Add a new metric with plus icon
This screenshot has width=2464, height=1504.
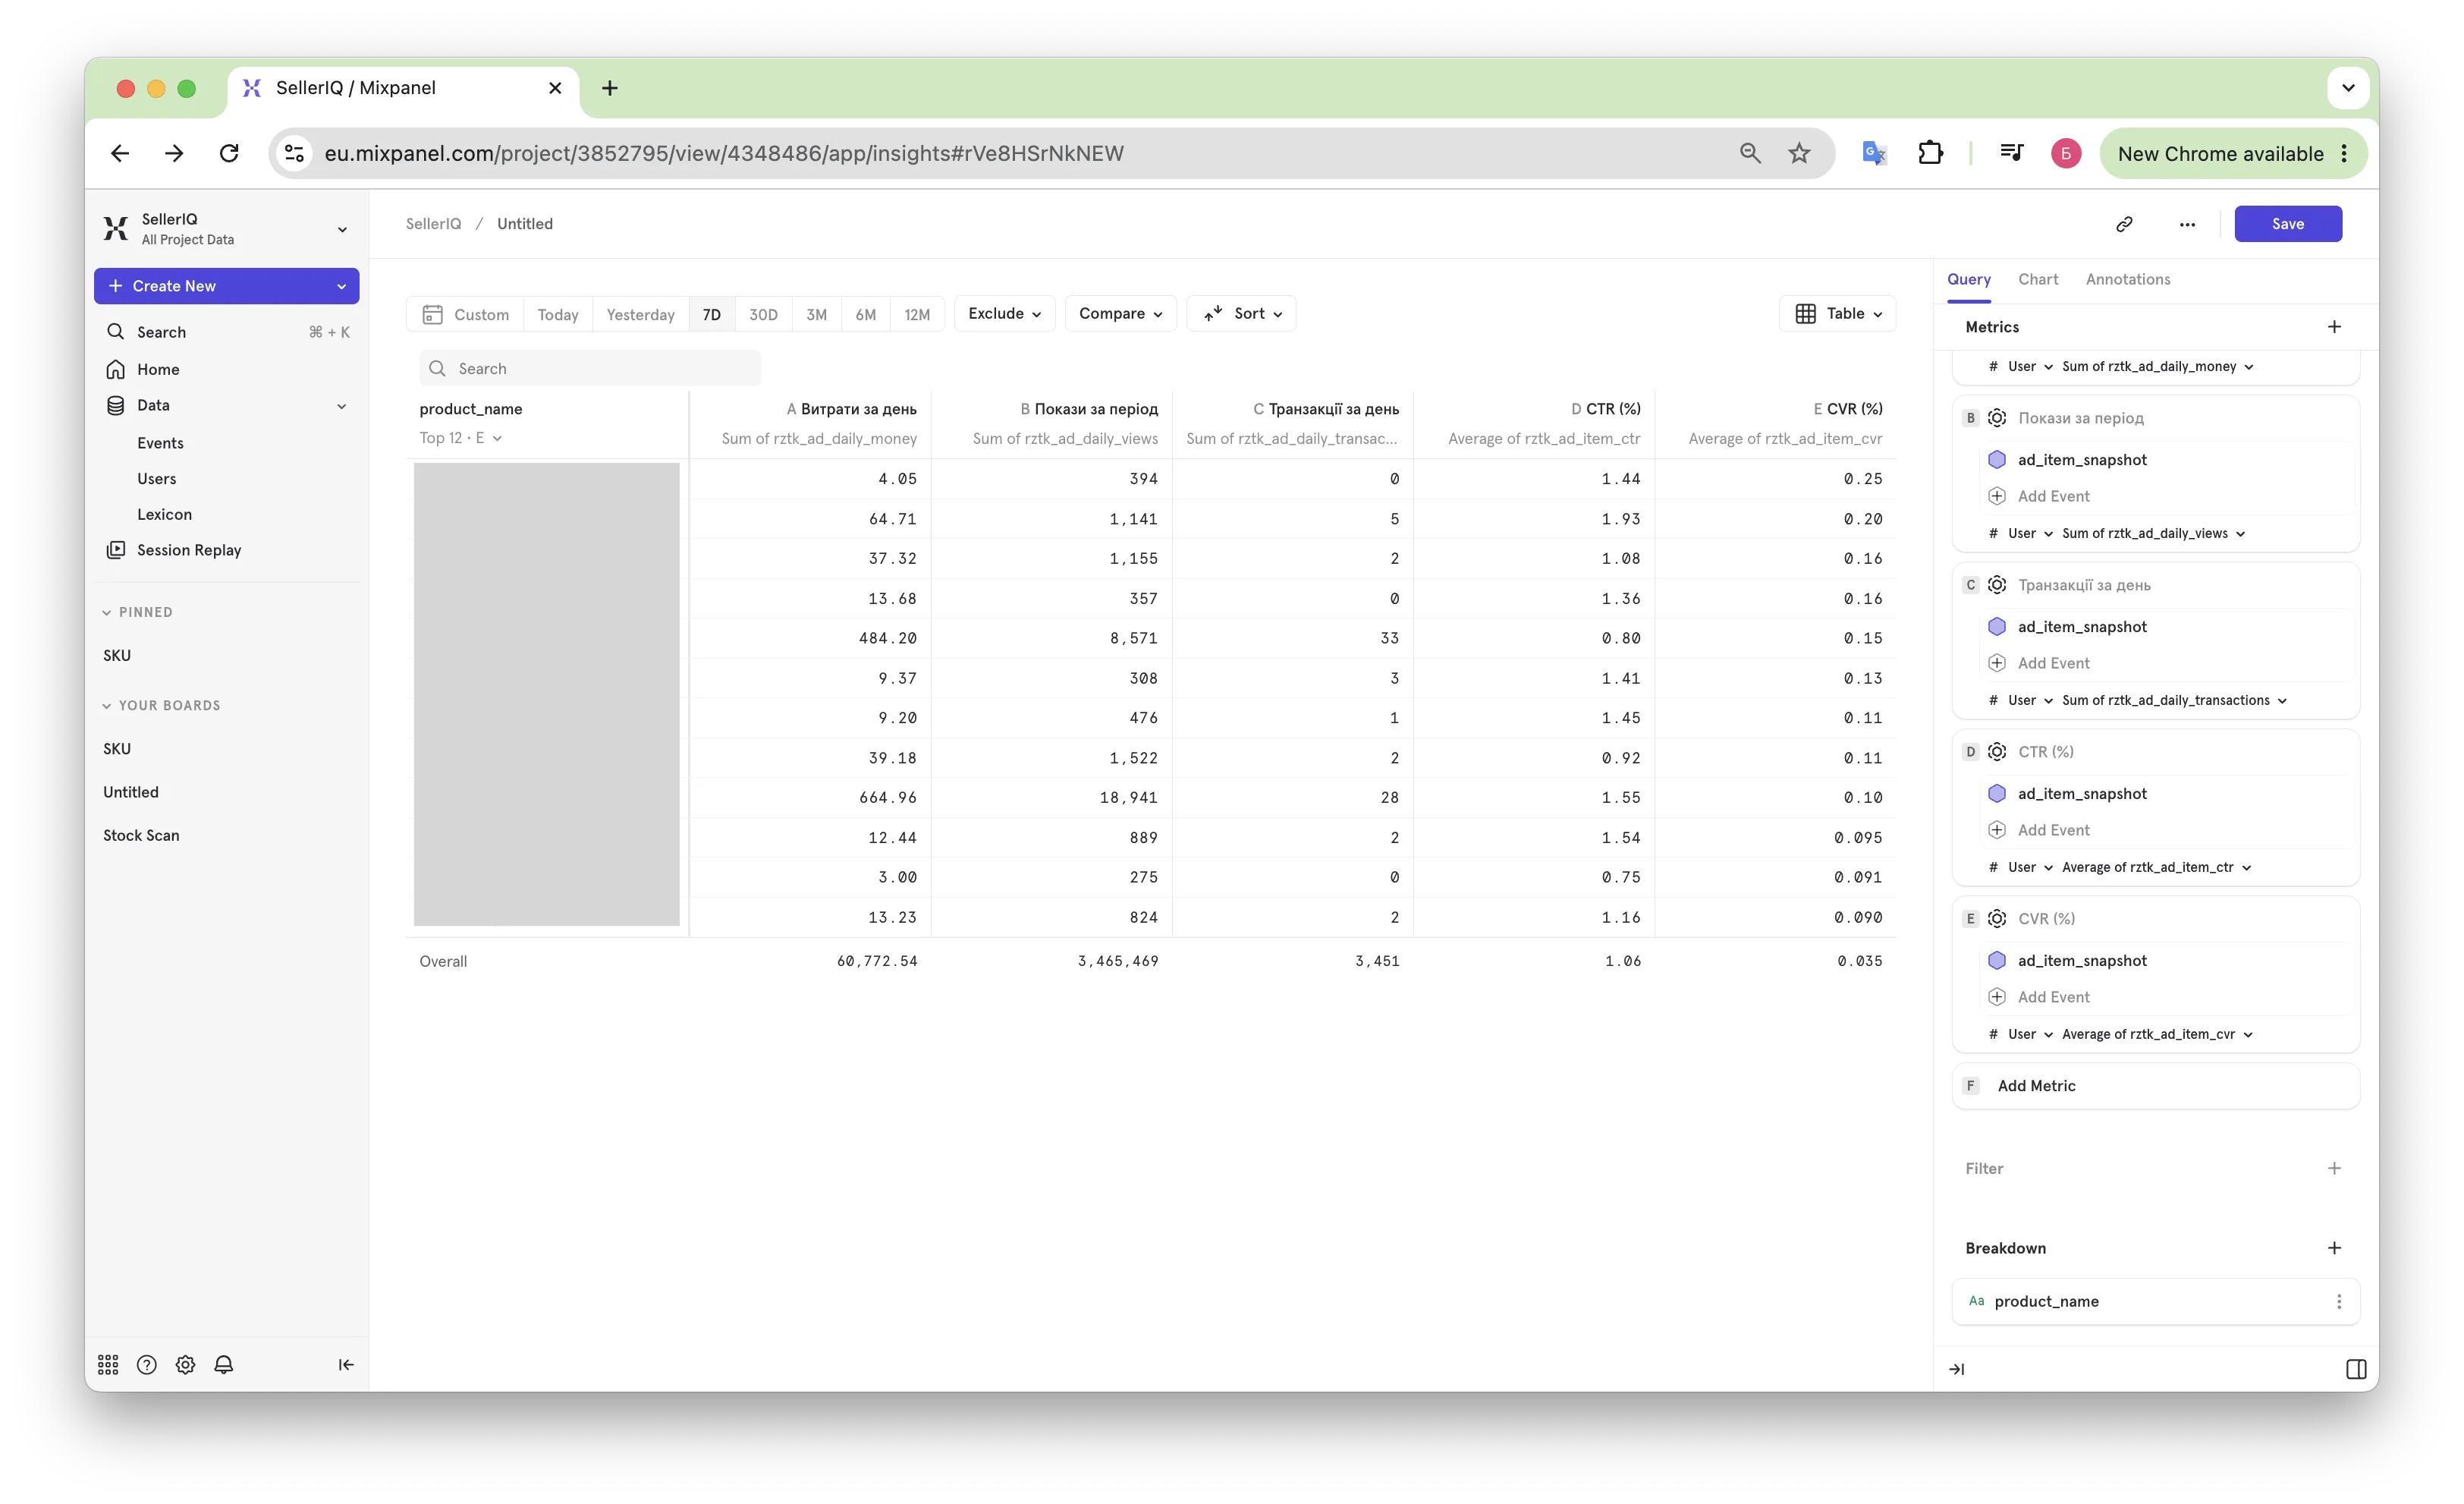(x=2334, y=327)
